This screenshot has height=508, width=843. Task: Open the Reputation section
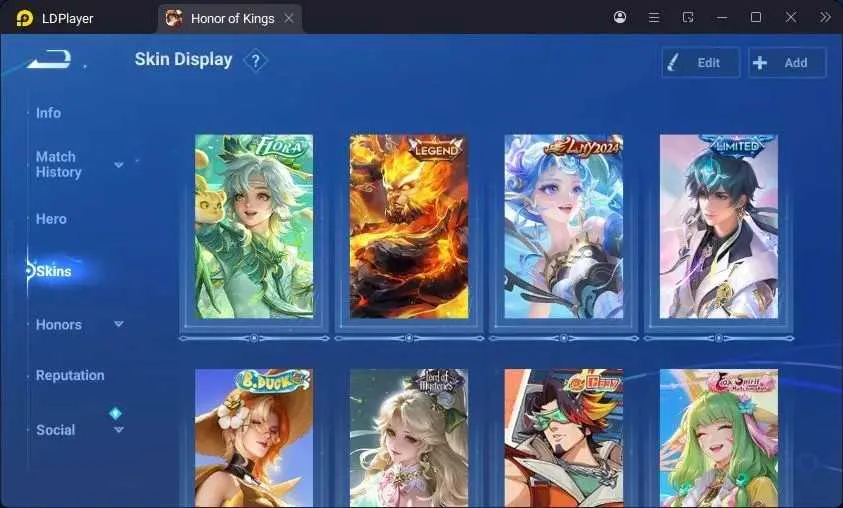(x=70, y=375)
